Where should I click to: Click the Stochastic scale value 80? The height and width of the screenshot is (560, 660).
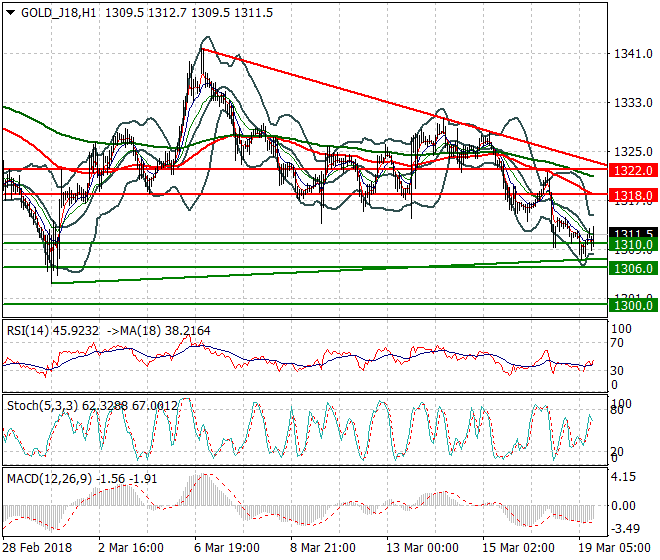[617, 411]
